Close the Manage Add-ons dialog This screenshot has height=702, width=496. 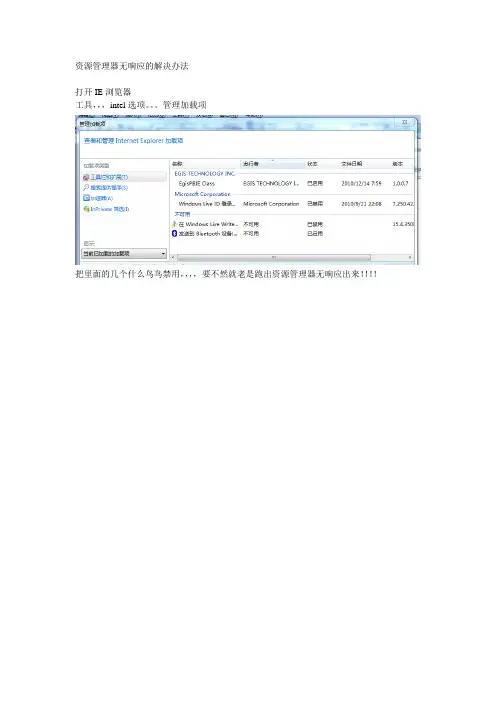coord(405,122)
